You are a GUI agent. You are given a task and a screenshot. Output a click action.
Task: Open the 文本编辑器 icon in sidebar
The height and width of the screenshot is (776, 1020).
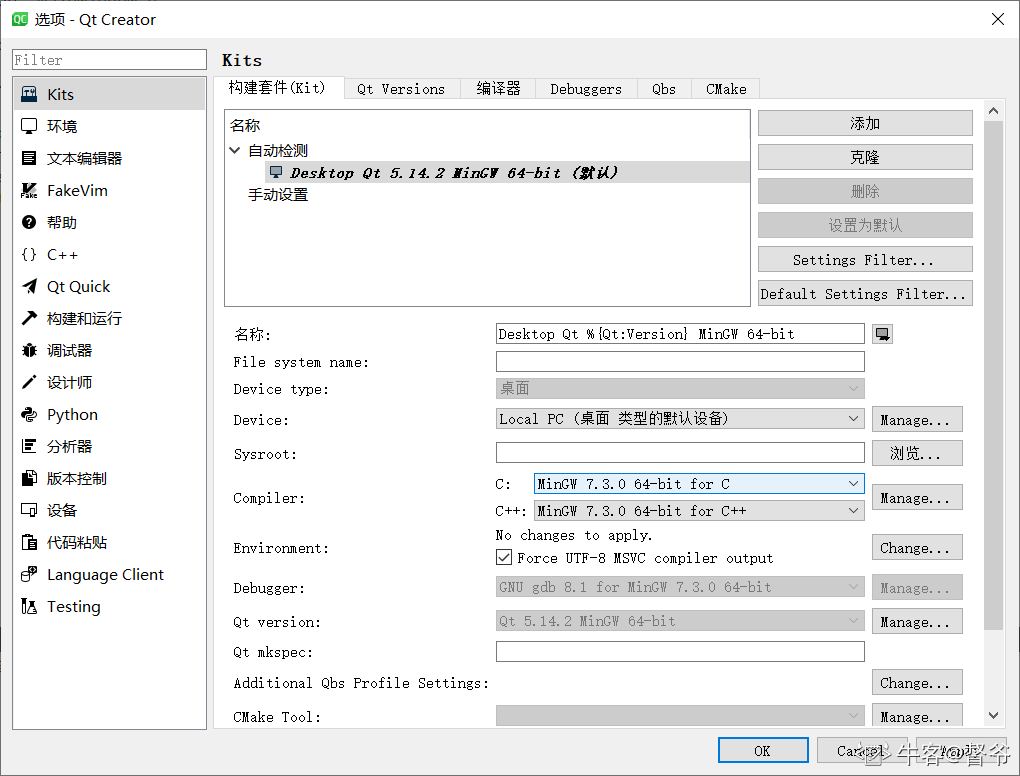click(x=29, y=158)
